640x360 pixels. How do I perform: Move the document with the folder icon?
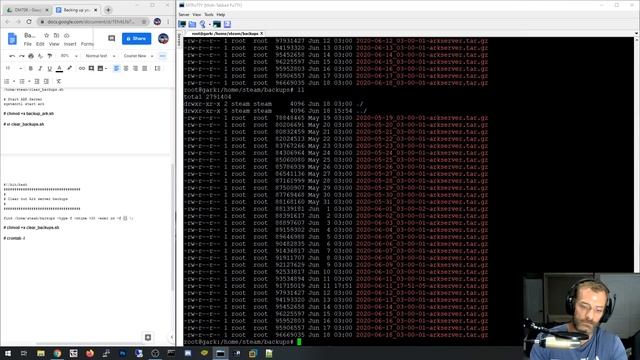click(56, 36)
